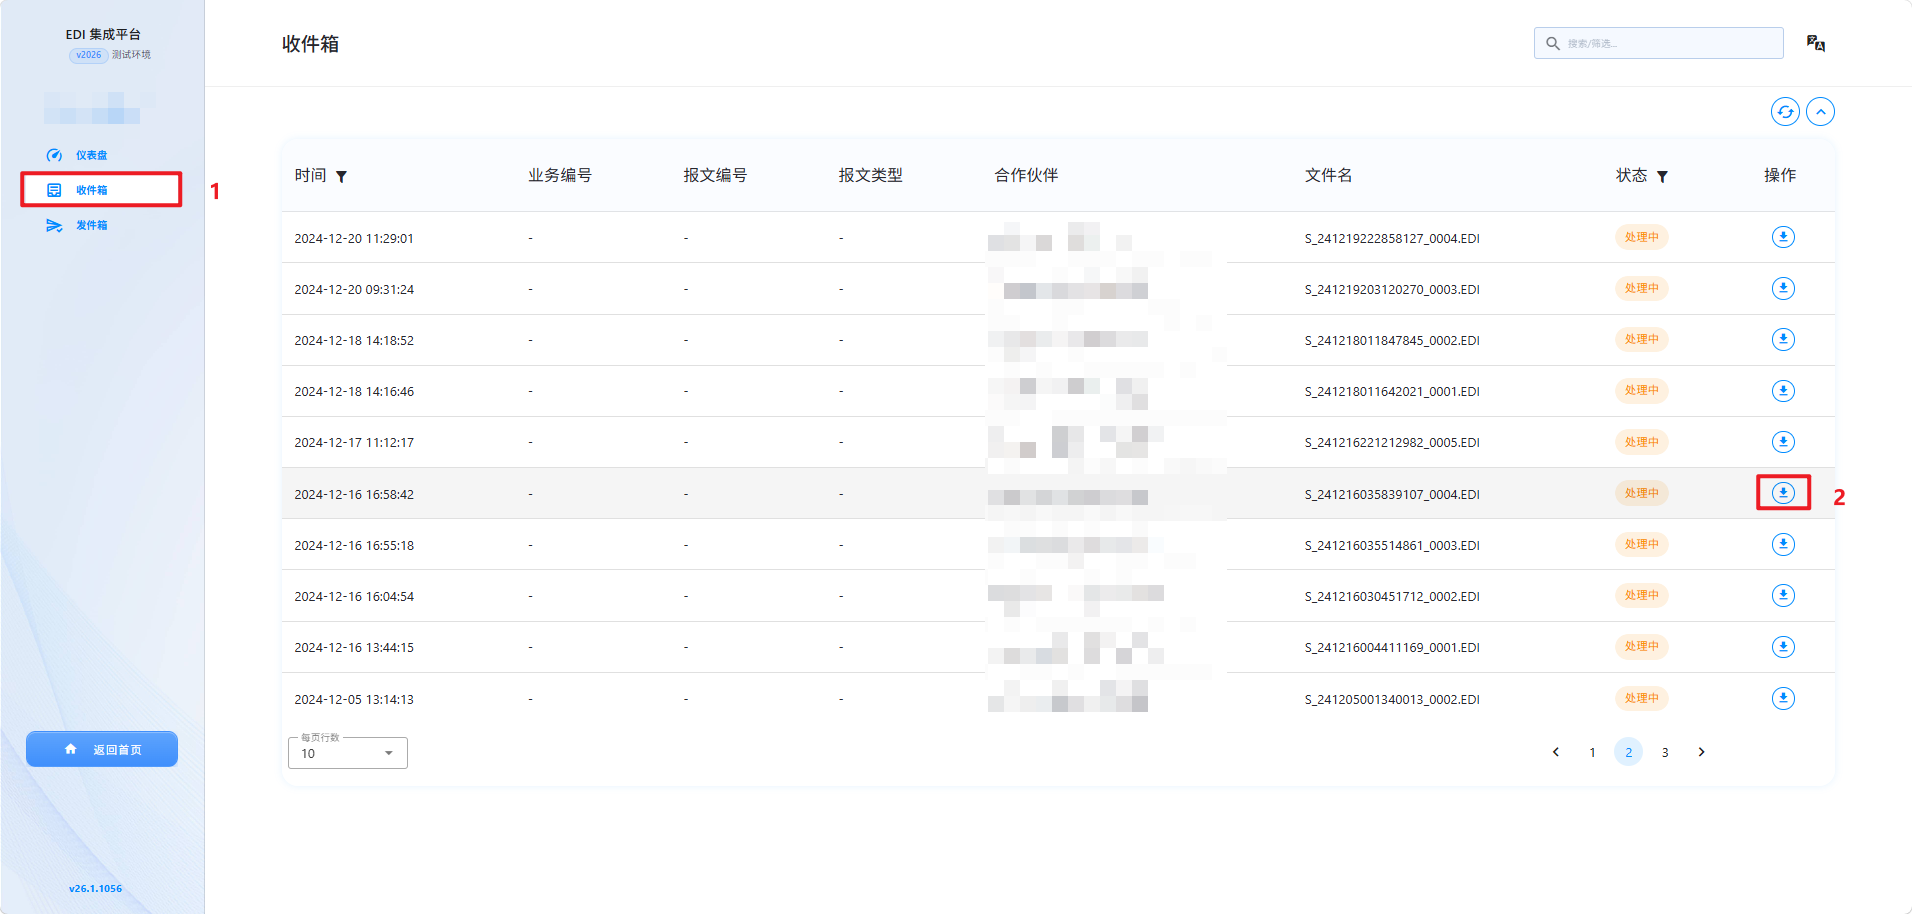The image size is (1912, 914).
Task: Open the filter on 时间 column
Action: [x=341, y=177]
